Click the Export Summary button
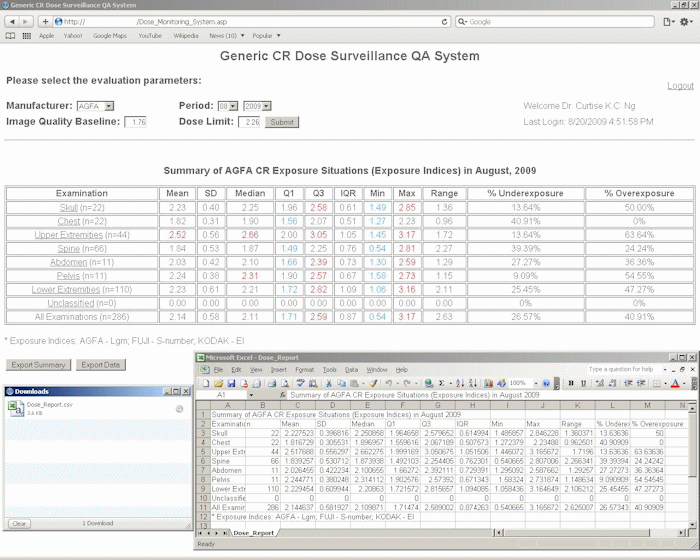The height and width of the screenshot is (560, 700). (38, 365)
